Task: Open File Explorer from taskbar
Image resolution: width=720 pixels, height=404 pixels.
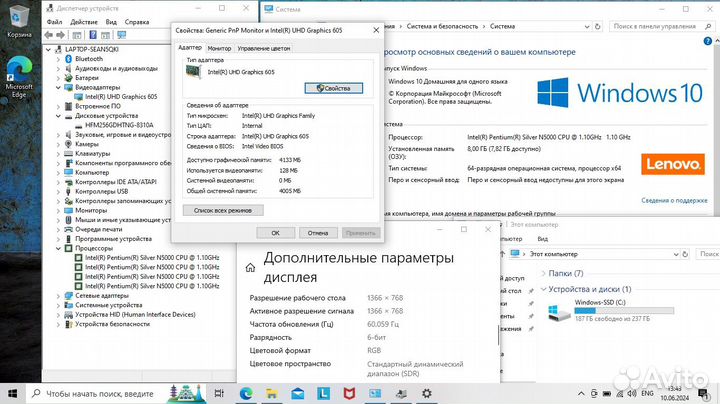Action: tap(272, 393)
